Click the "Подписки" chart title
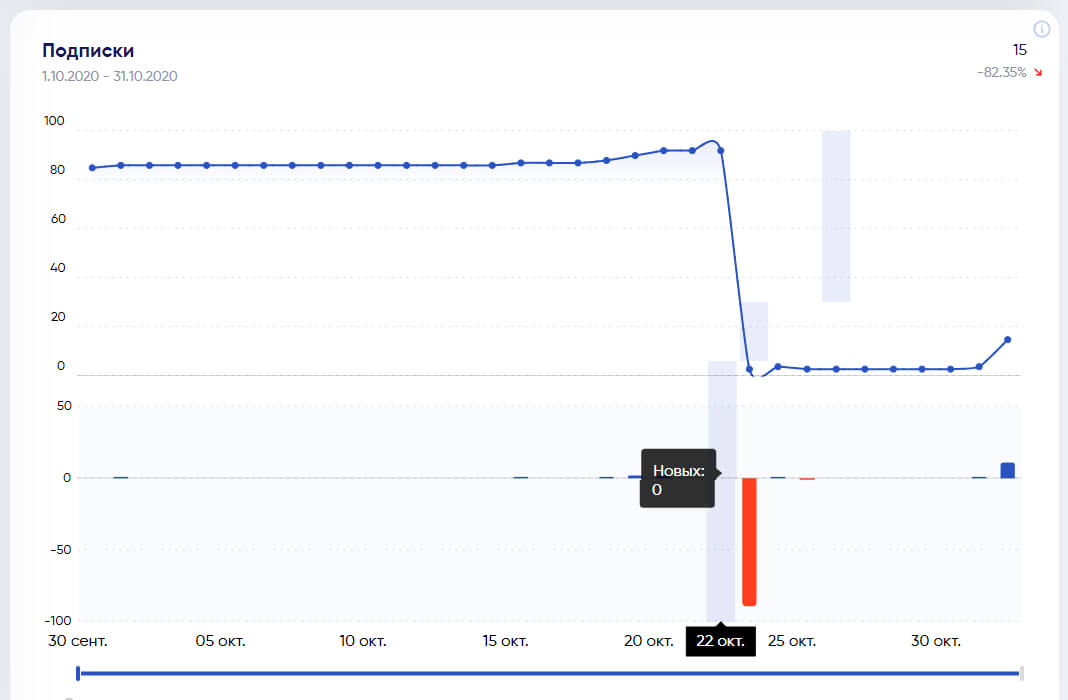 pos(88,51)
